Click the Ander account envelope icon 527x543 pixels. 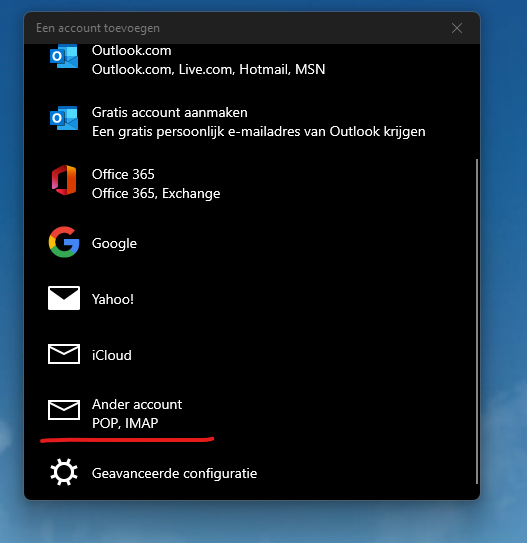click(64, 410)
